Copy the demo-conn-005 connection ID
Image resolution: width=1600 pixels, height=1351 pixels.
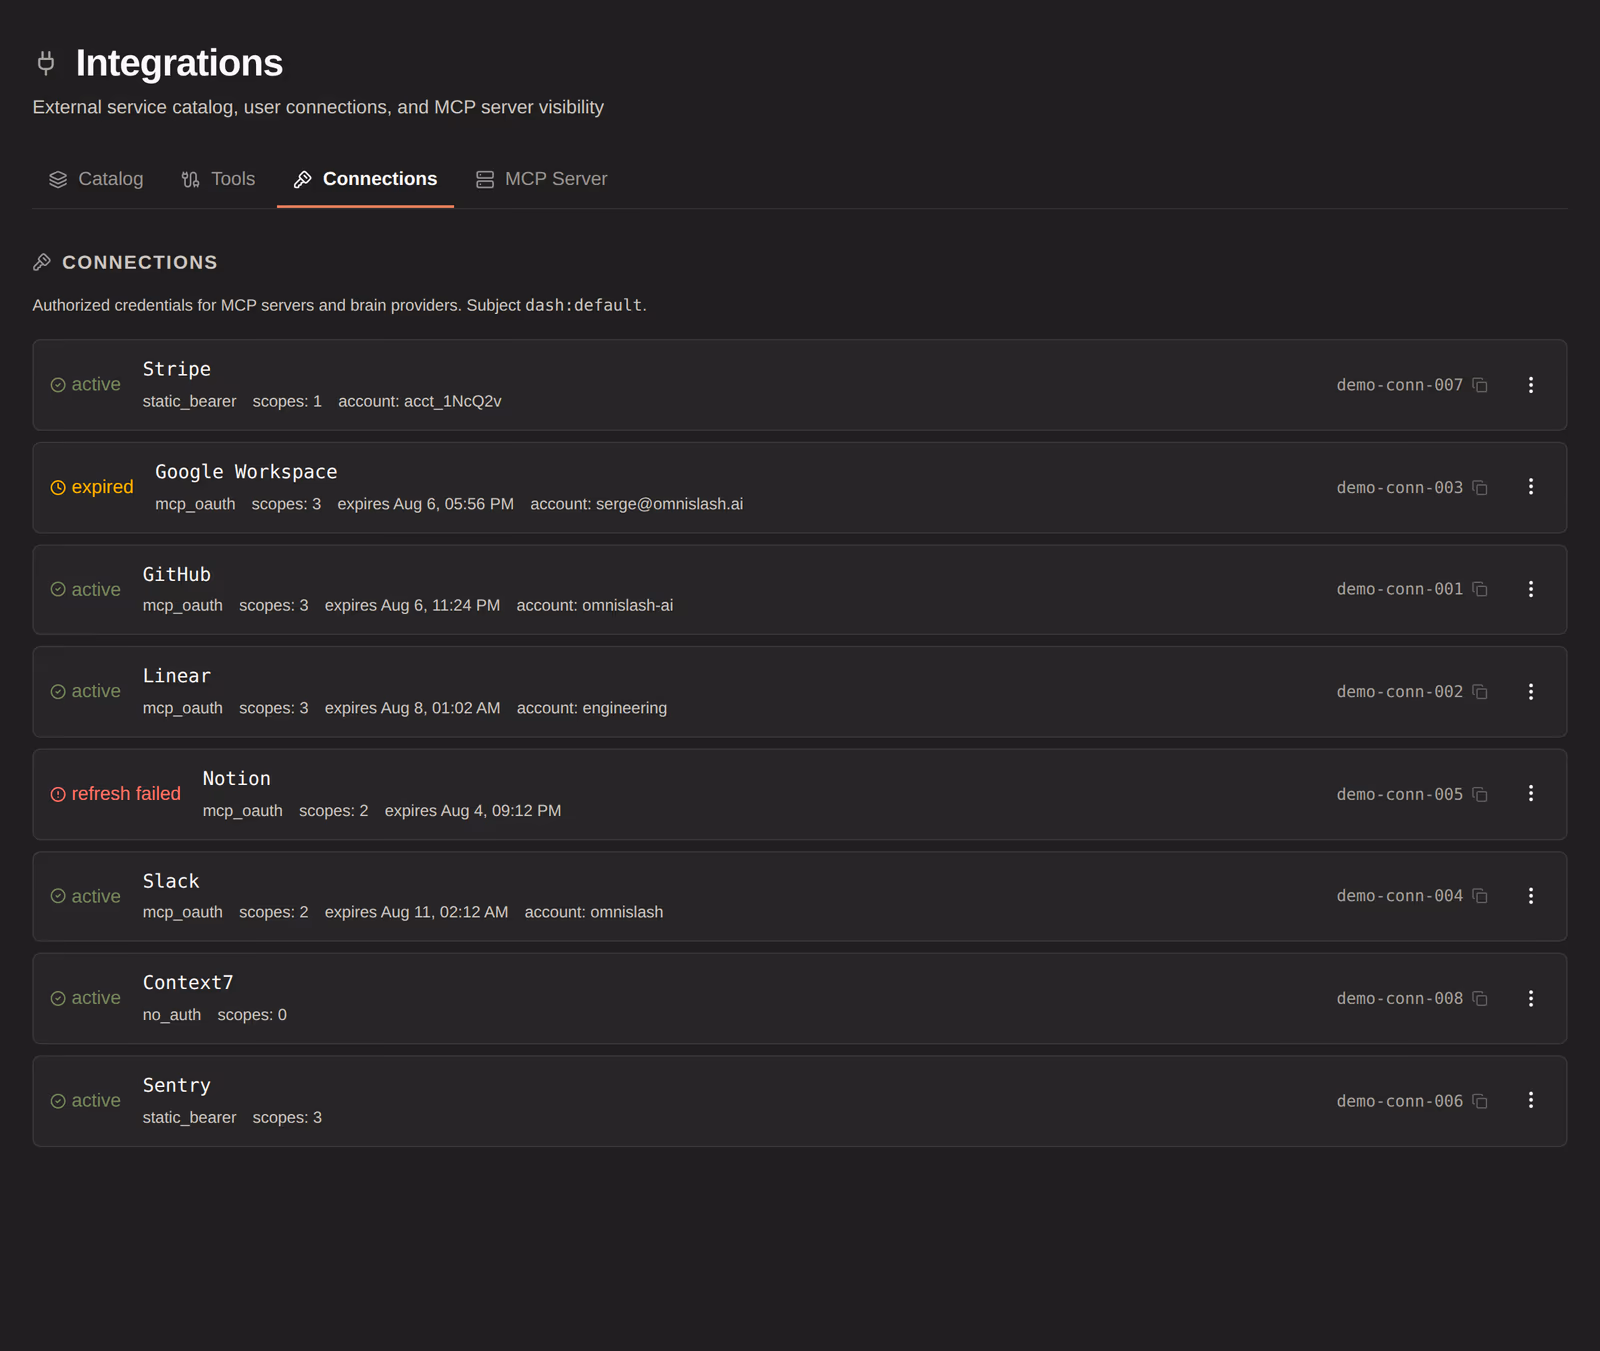click(1480, 795)
